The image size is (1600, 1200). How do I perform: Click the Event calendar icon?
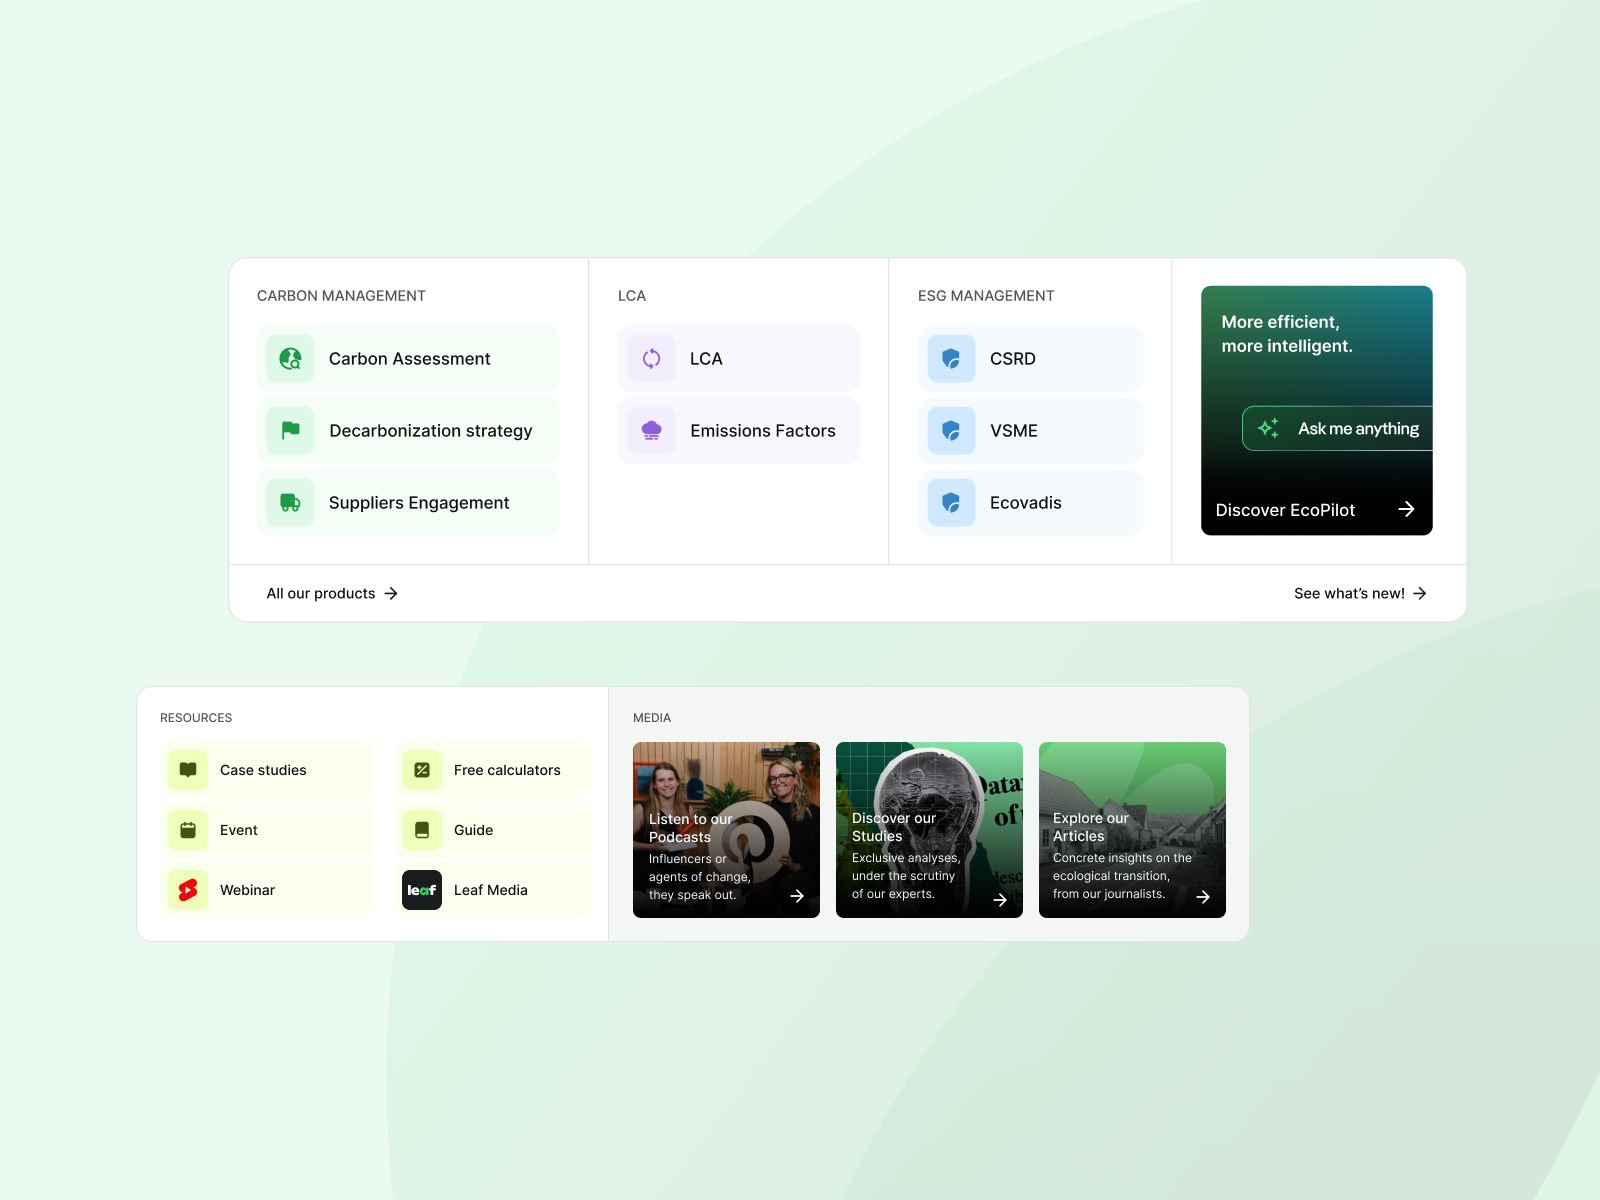188,830
